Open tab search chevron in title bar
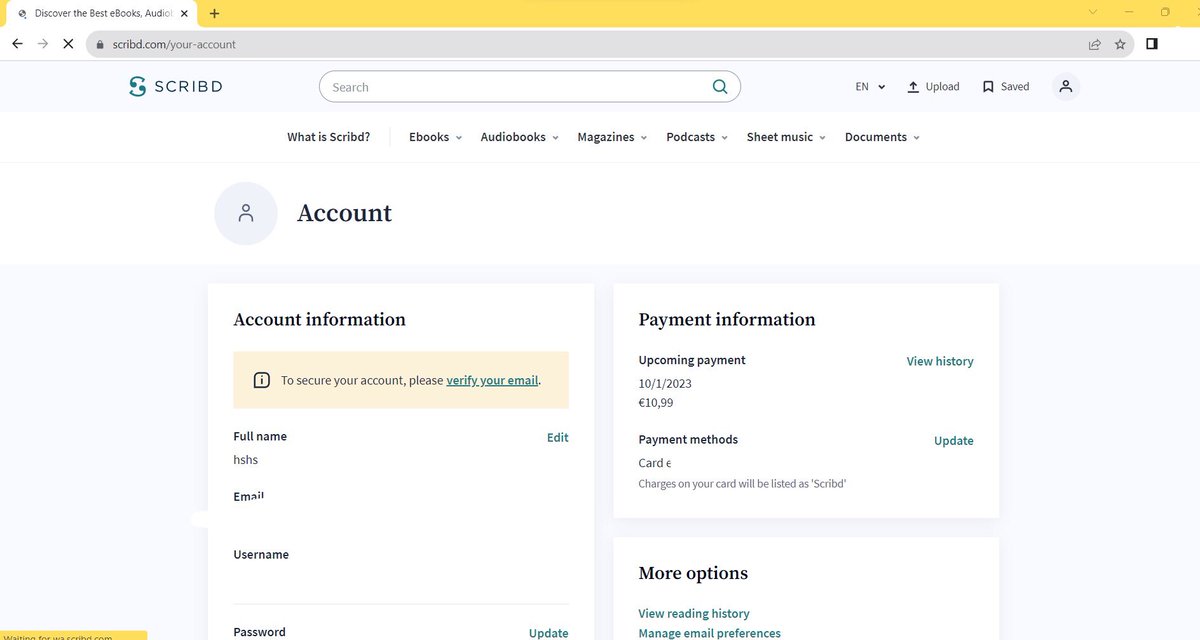 tap(1092, 12)
